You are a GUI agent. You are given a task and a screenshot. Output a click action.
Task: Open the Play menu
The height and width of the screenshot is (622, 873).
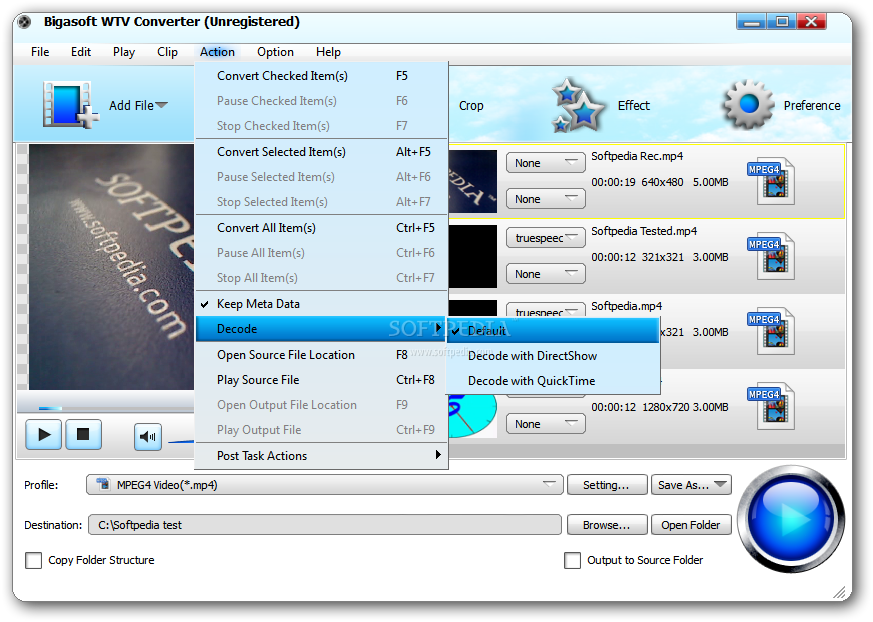point(124,52)
